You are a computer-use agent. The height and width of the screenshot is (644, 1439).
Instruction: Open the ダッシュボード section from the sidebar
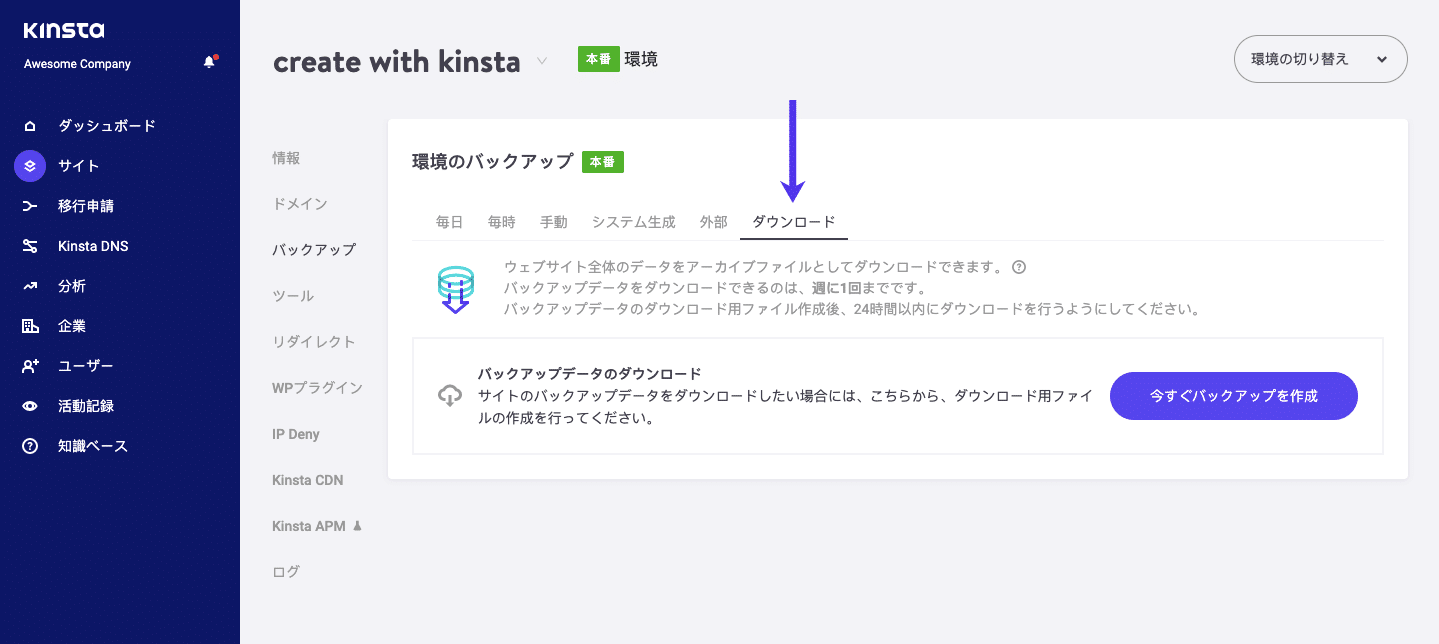(x=29, y=125)
